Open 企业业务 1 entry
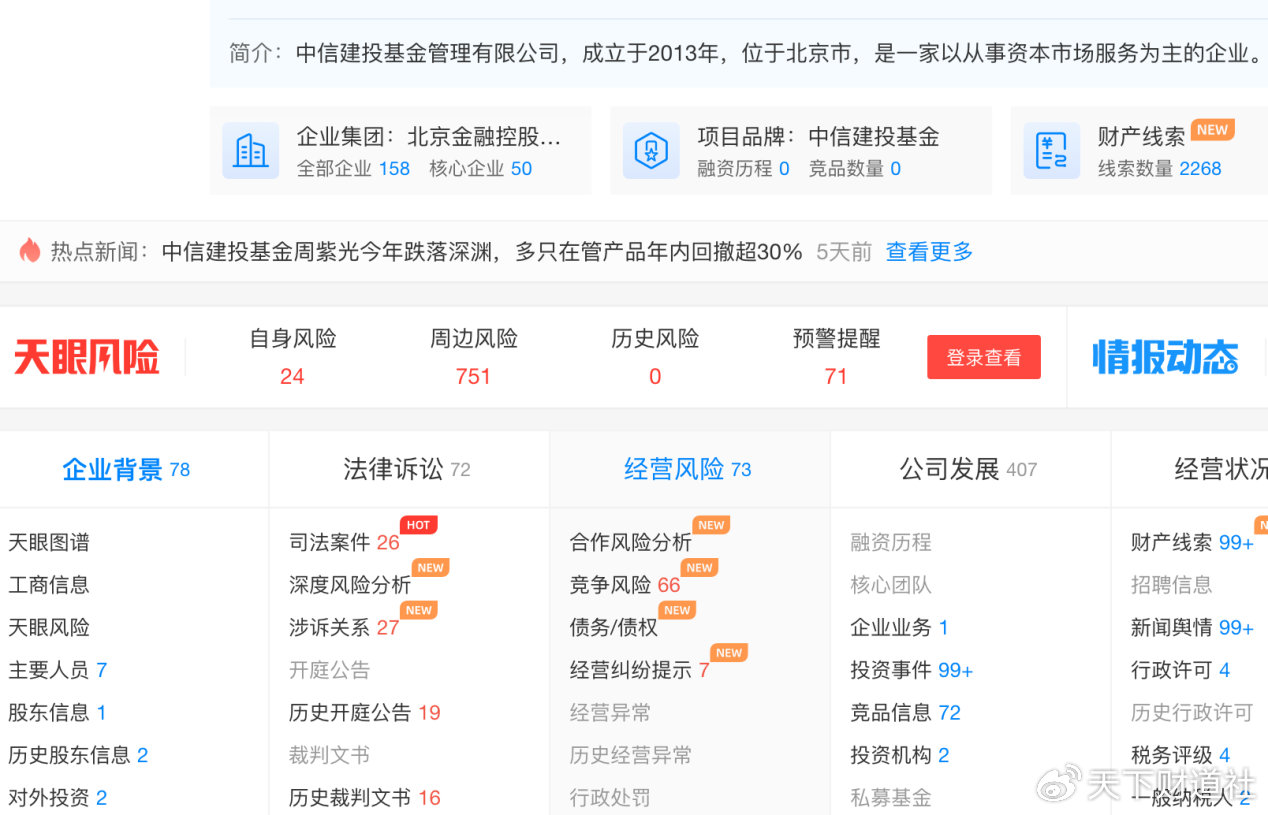Viewport: 1268px width, 815px height. pyautogui.click(x=899, y=627)
